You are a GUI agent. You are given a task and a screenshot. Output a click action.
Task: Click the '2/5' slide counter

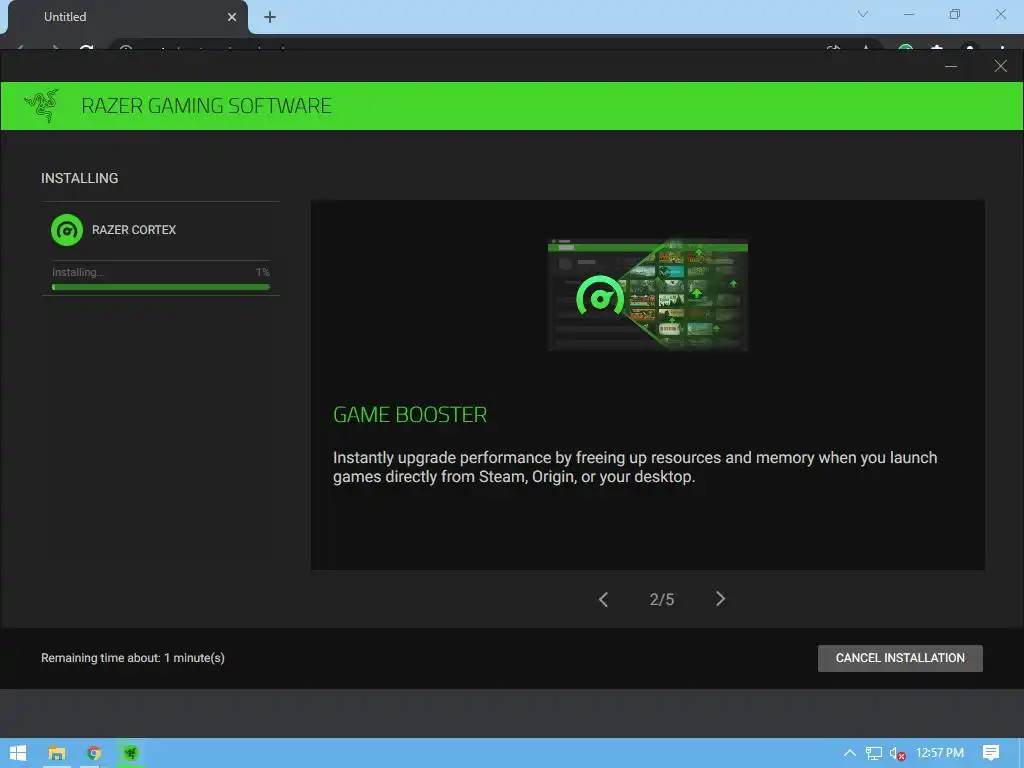point(662,600)
